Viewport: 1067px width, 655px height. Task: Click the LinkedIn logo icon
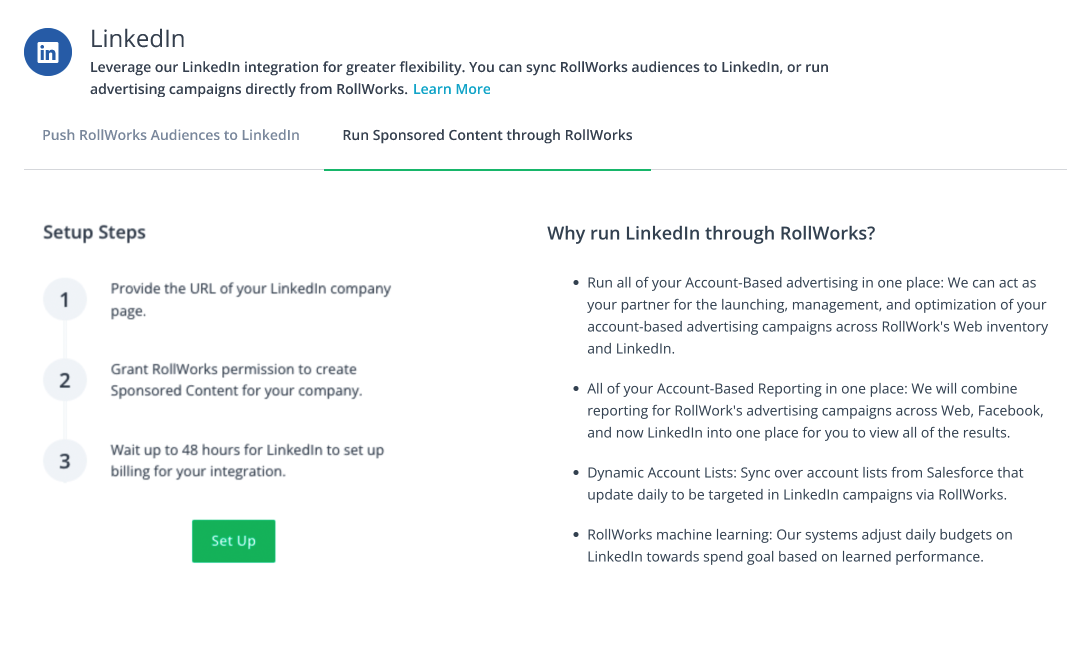click(x=48, y=52)
